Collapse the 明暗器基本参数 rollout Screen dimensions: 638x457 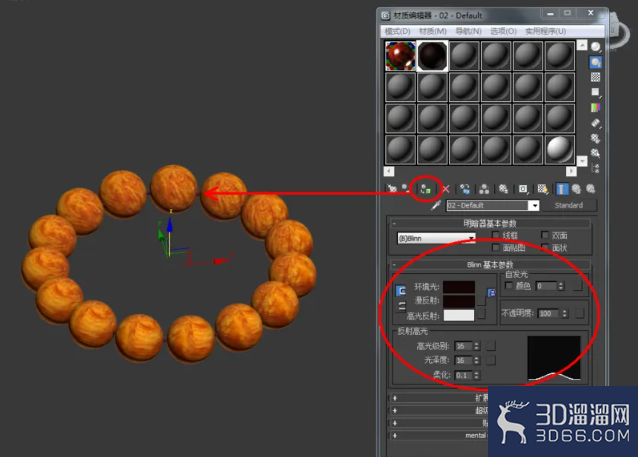point(491,223)
